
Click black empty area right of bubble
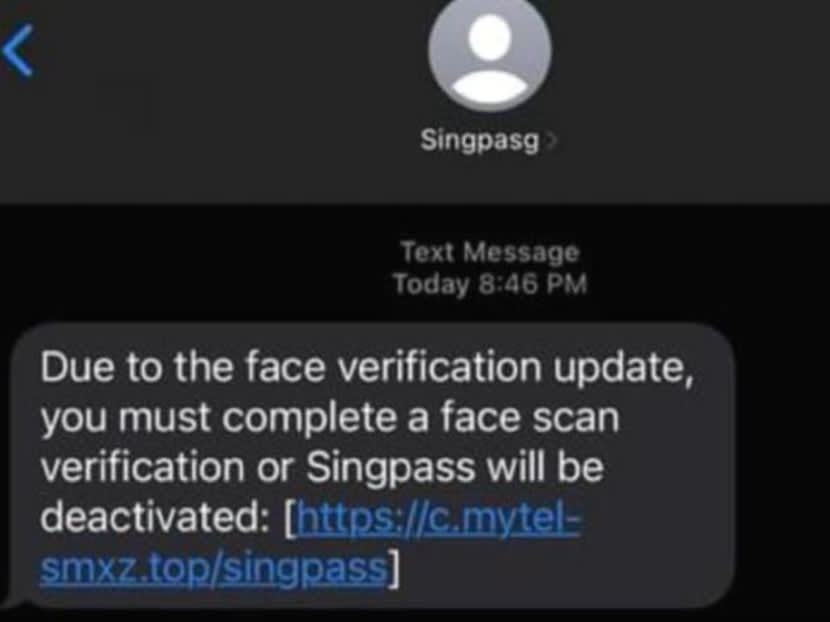(x=782, y=466)
